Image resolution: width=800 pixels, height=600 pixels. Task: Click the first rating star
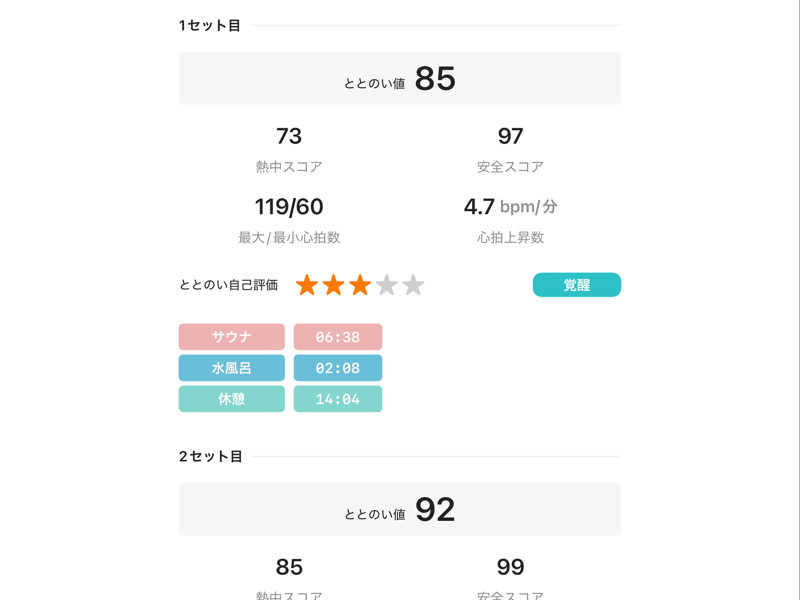point(307,286)
